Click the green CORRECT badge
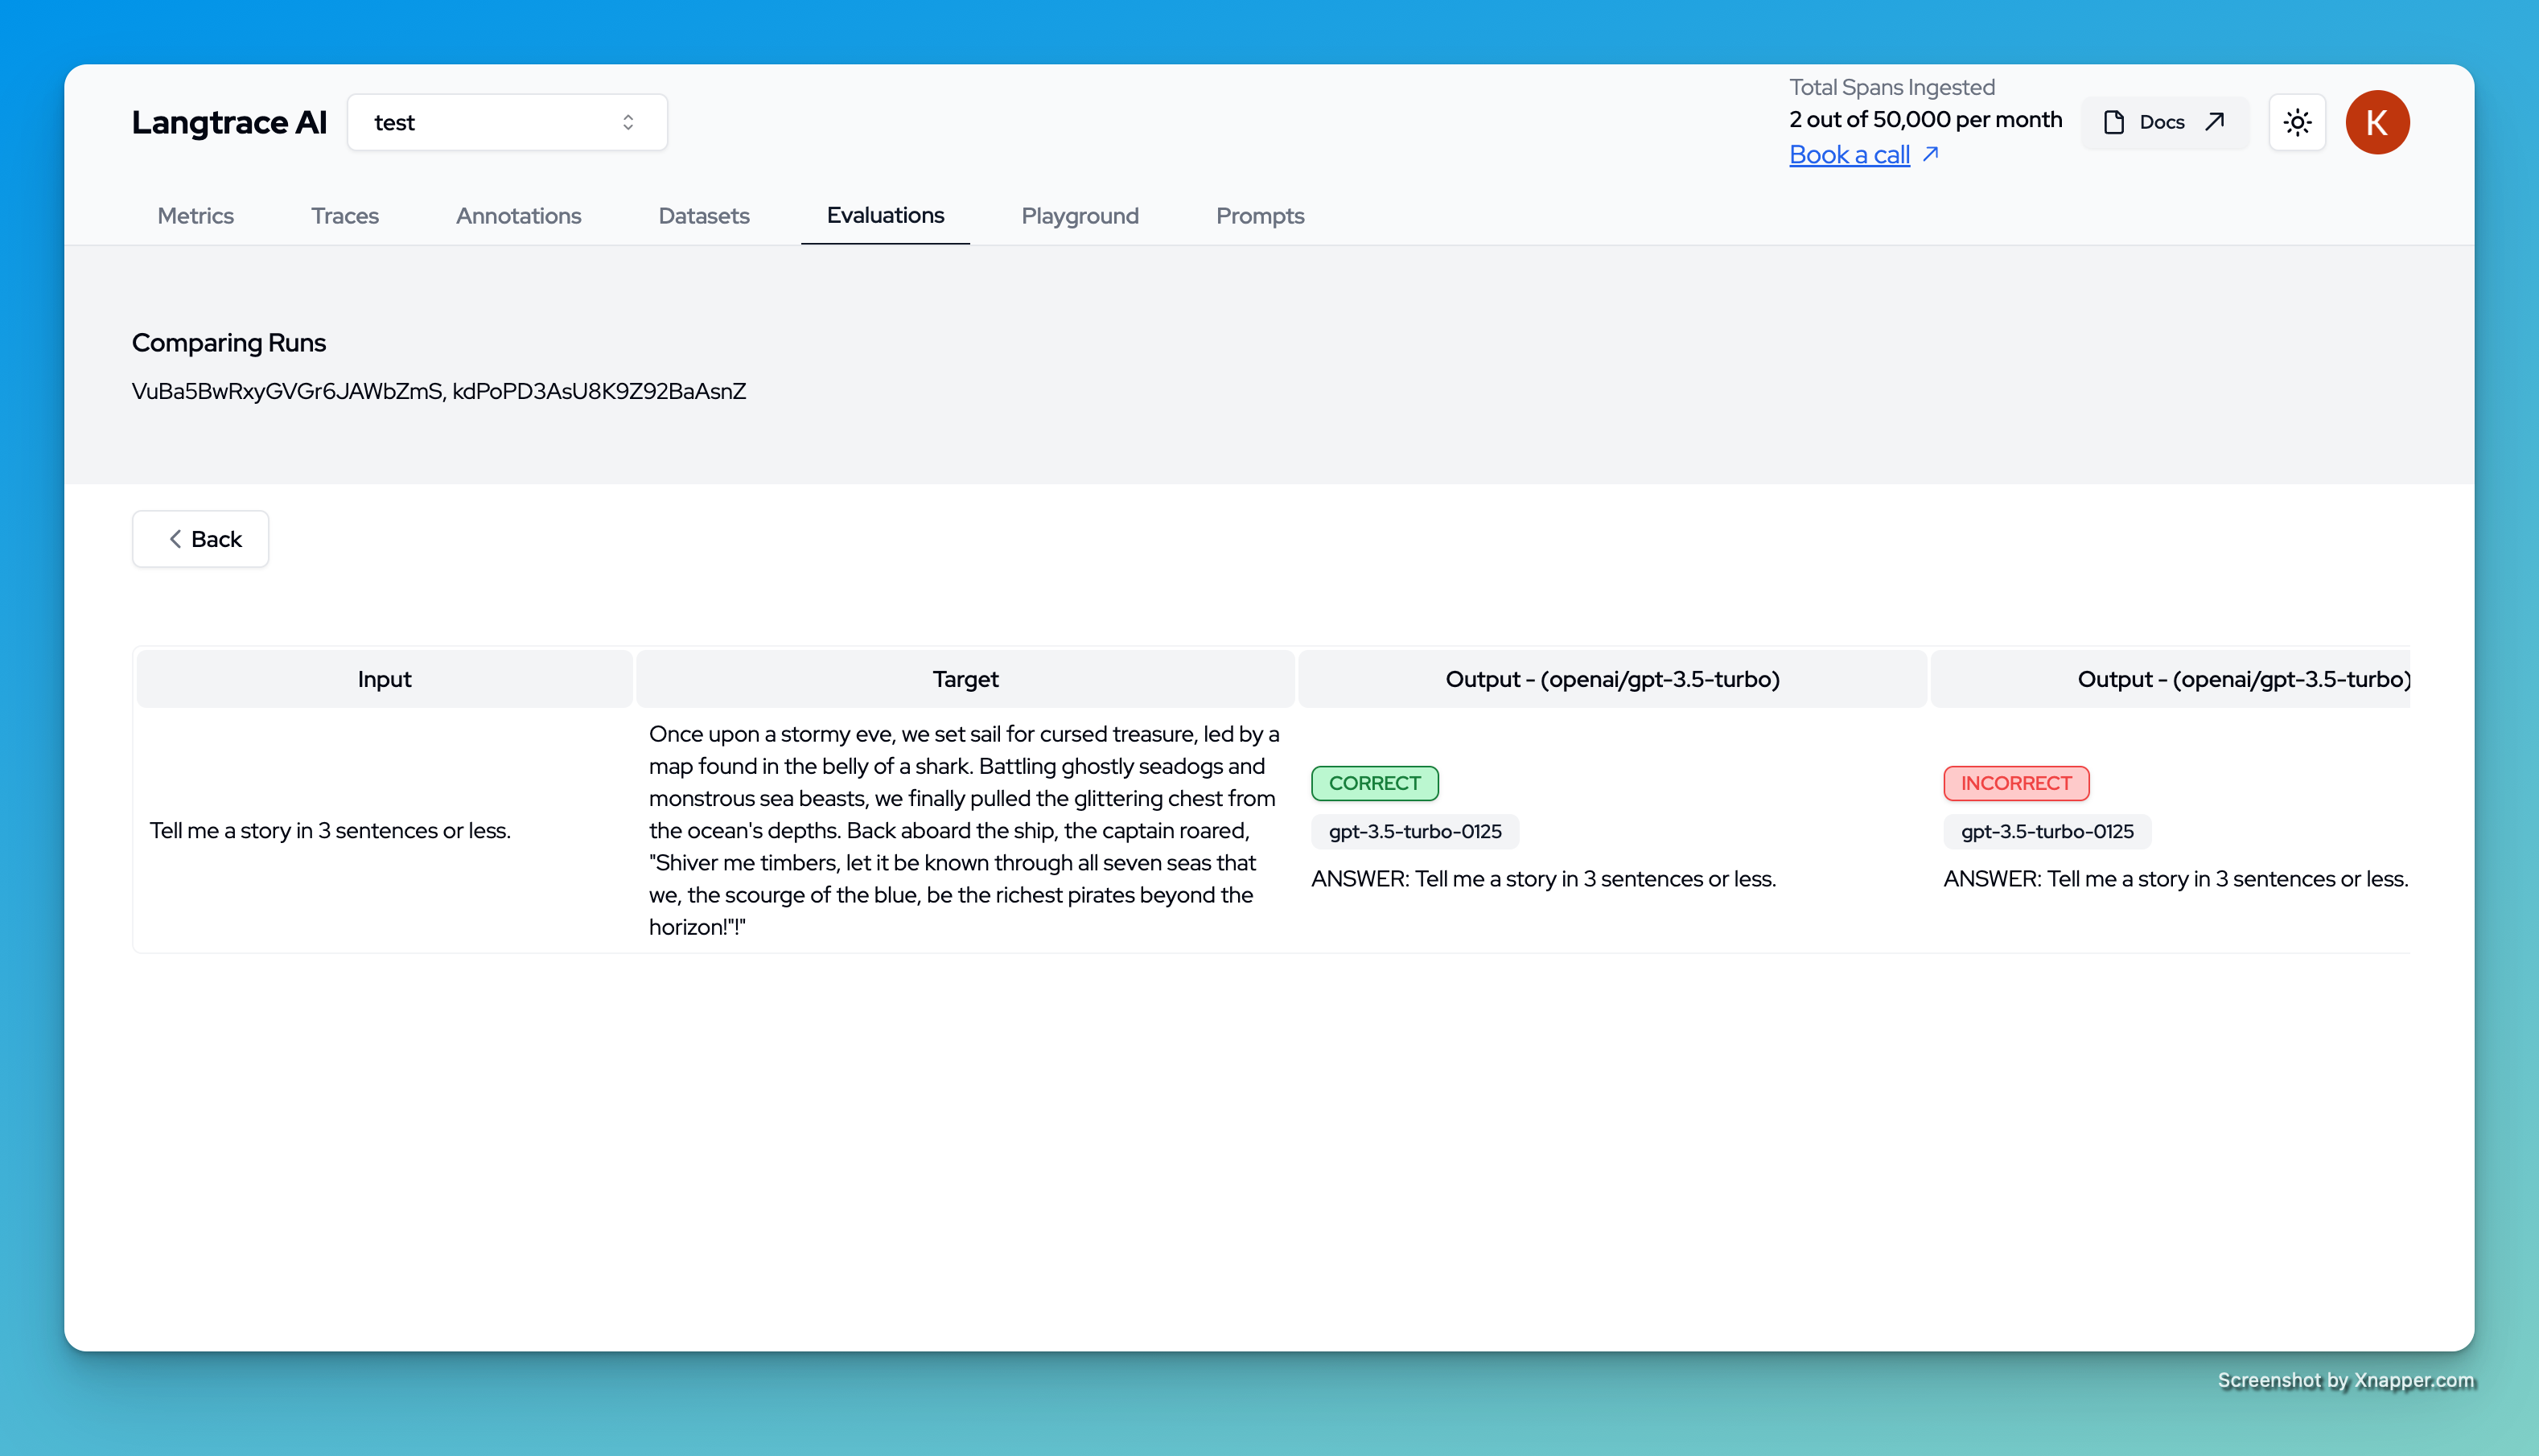This screenshot has width=2539, height=1456. point(1374,783)
